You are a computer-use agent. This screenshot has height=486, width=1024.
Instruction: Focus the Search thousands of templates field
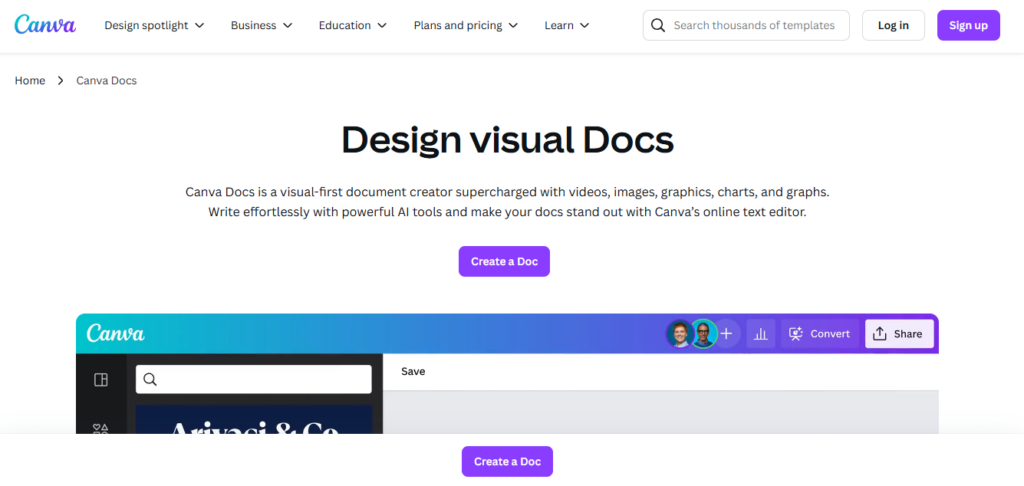pos(746,25)
